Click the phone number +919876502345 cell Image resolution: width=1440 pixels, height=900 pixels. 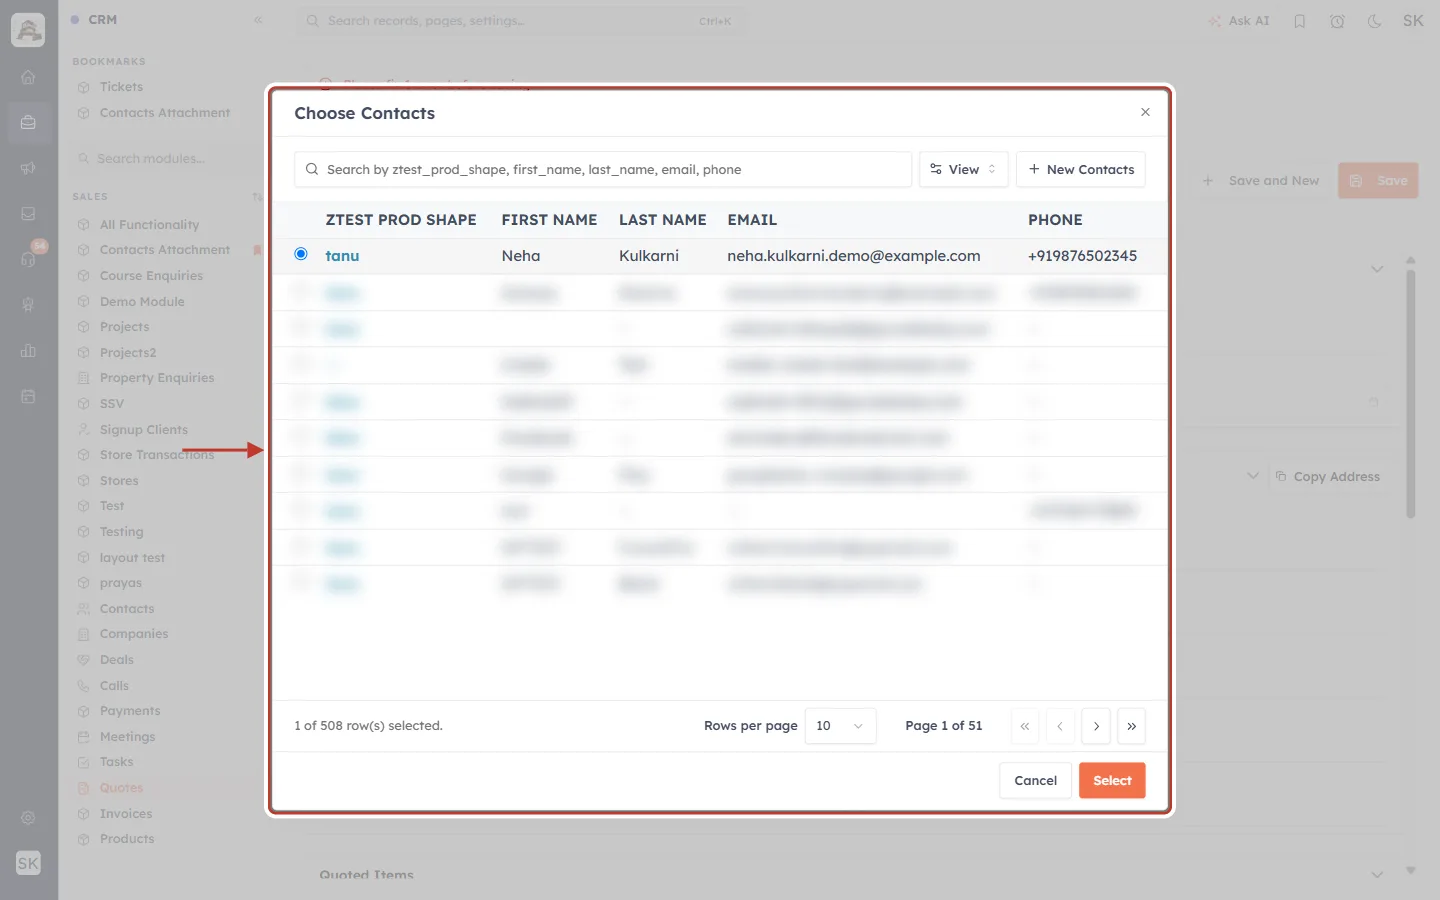(1082, 256)
